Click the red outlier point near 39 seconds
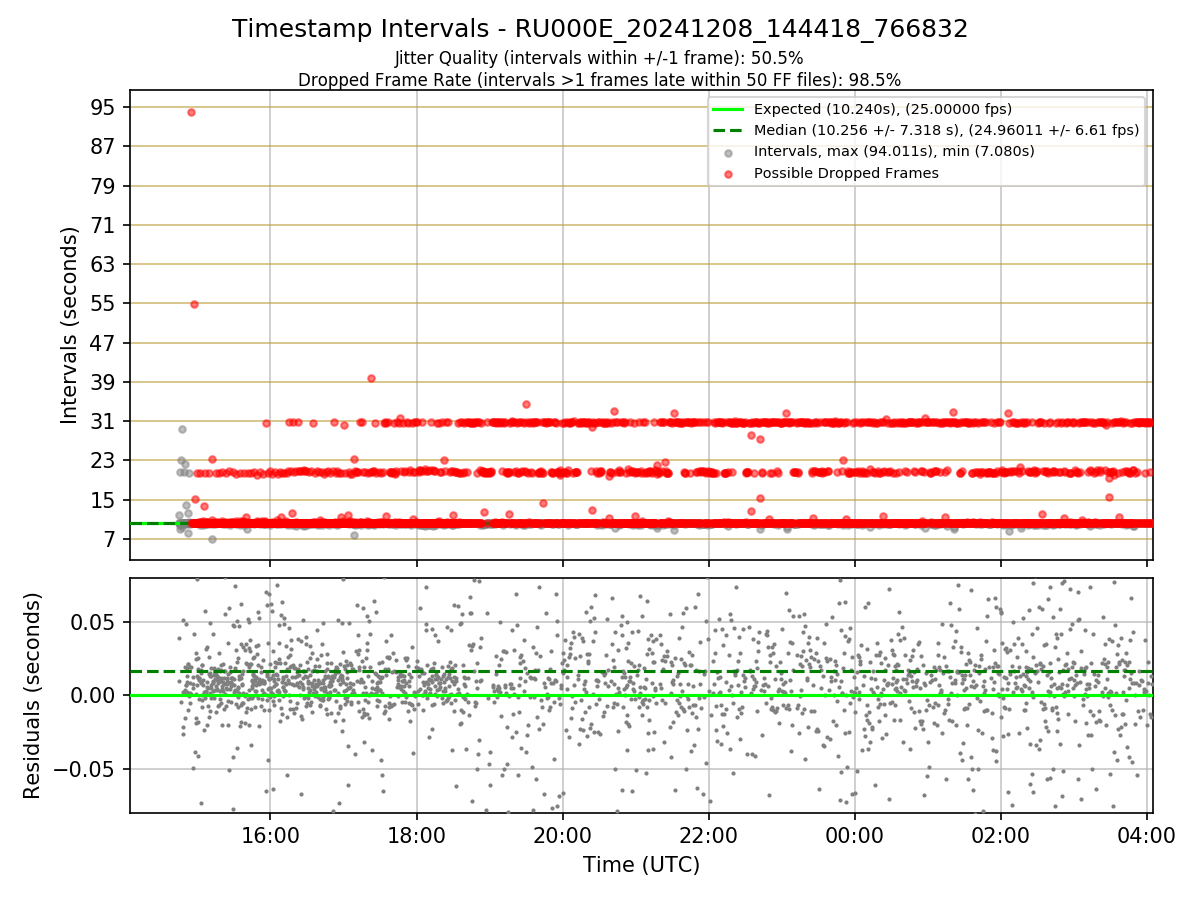Screen dimensions: 1200x900 (x=371, y=378)
